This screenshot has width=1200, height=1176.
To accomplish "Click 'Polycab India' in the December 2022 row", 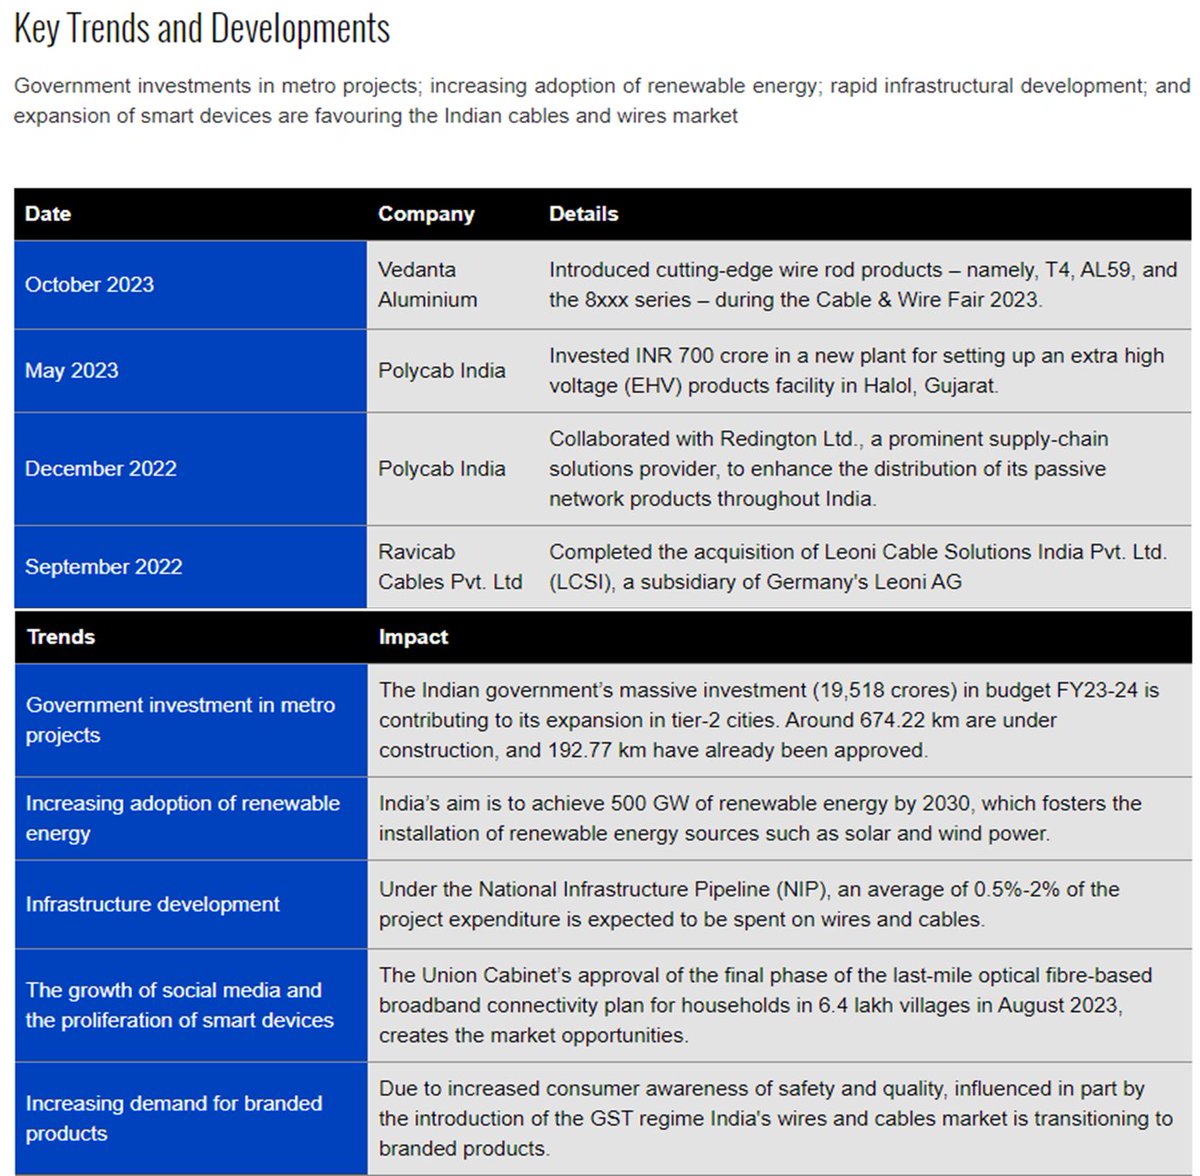I will 442,469.
